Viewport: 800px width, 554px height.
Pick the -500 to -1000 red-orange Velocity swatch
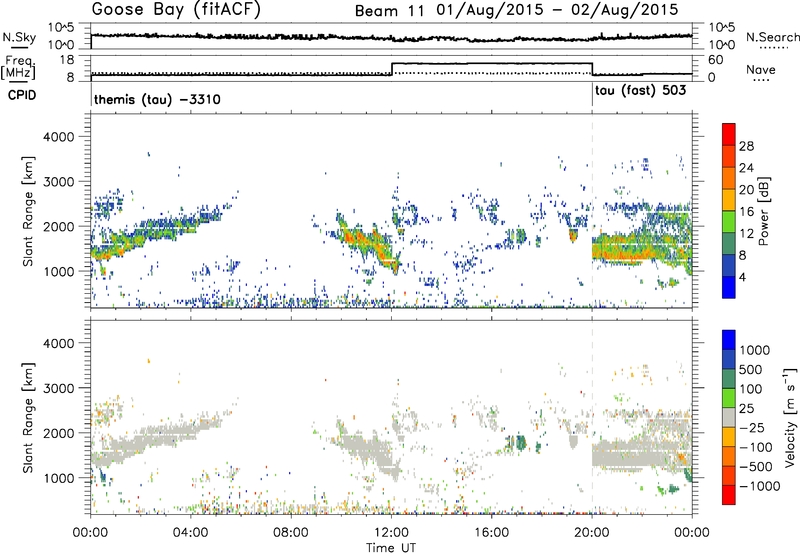729,475
